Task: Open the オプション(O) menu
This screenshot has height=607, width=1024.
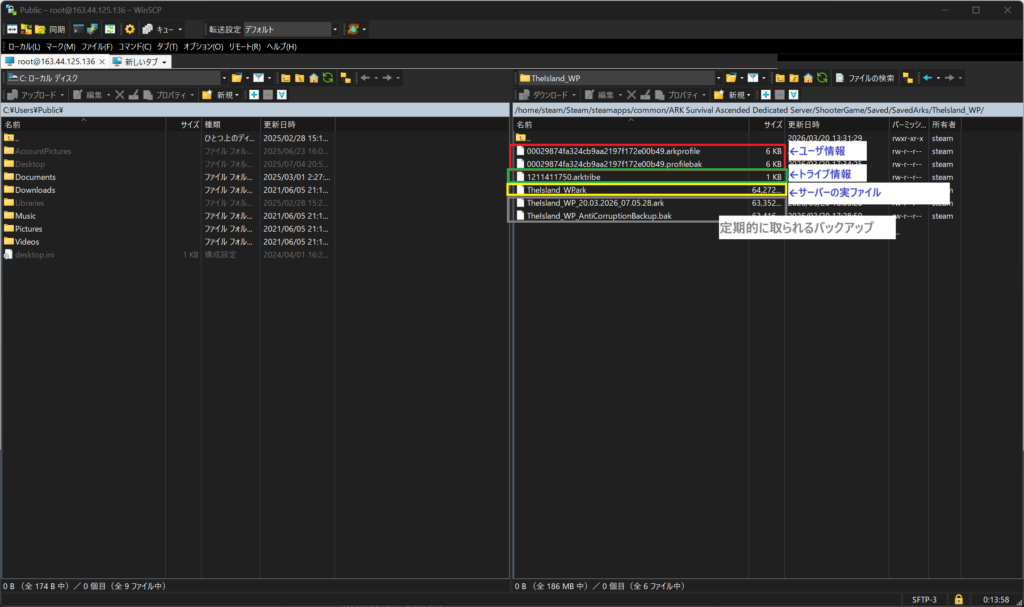Action: (x=203, y=46)
